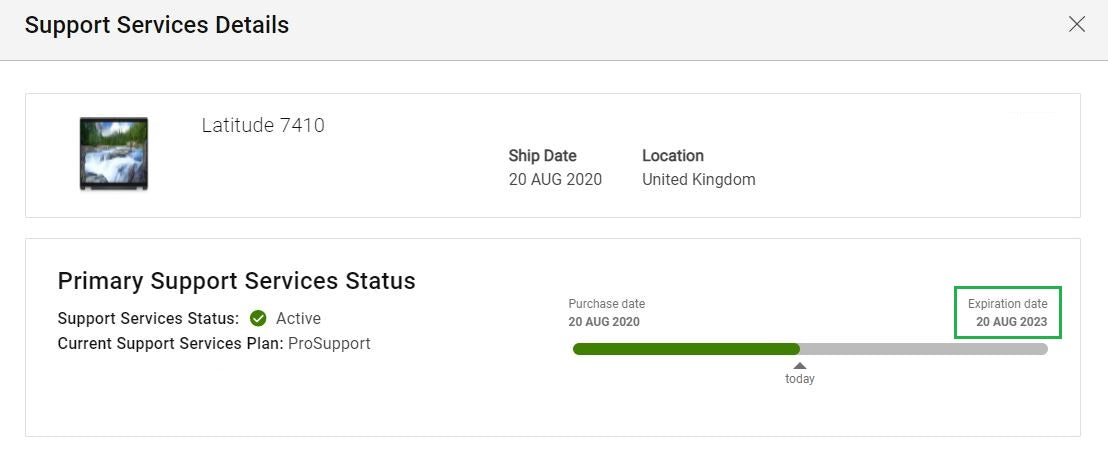Viewport: 1108px width, 455px height.
Task: Click the Latitude 7410 laptop thumbnail
Action: click(114, 153)
